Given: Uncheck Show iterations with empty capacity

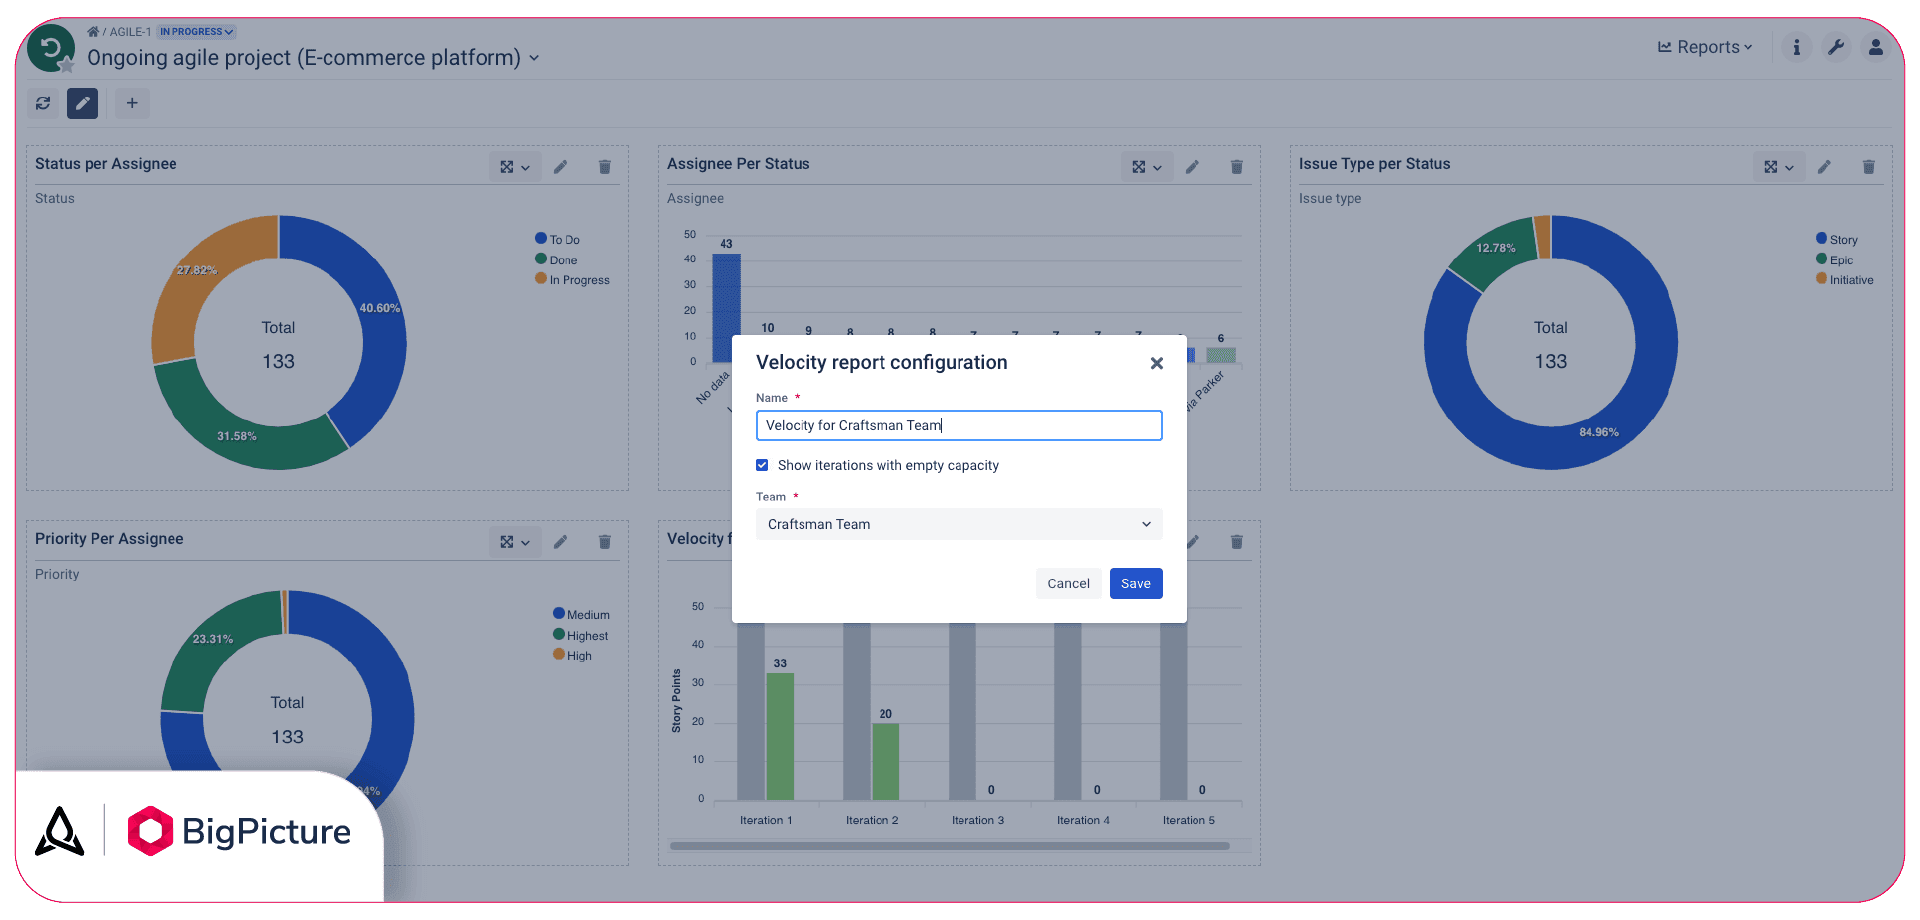Looking at the screenshot, I should click(x=762, y=465).
